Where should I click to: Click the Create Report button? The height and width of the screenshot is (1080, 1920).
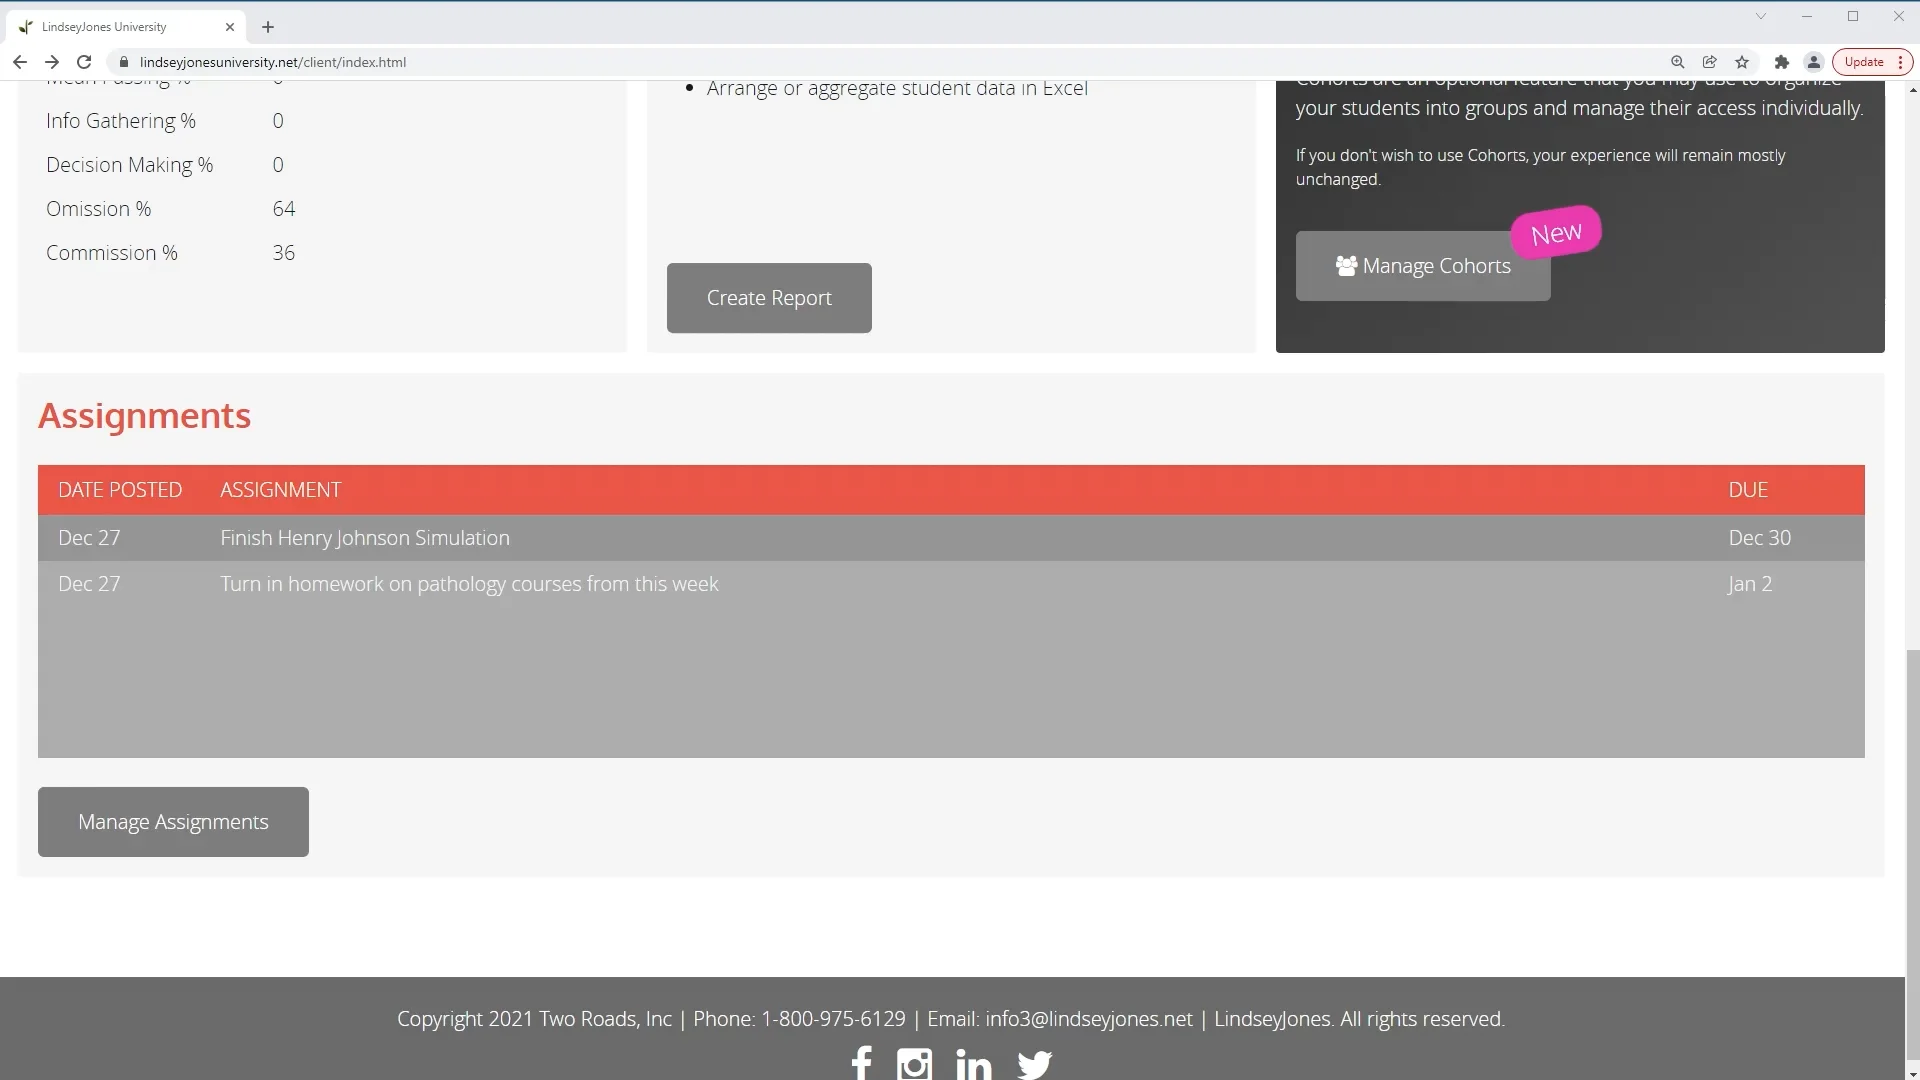click(768, 298)
